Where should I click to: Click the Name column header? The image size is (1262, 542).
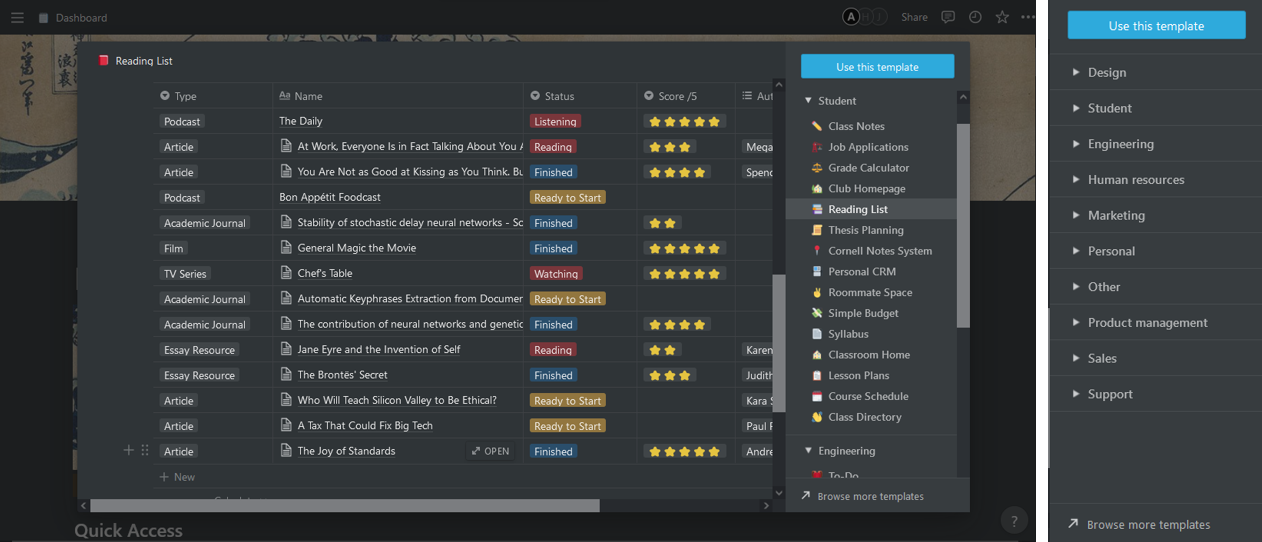[x=398, y=96]
